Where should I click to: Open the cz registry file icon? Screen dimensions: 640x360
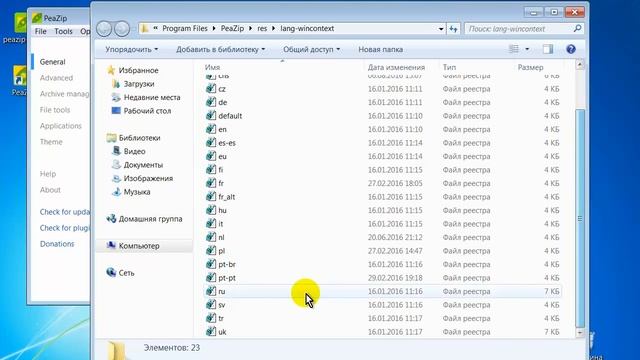211,89
